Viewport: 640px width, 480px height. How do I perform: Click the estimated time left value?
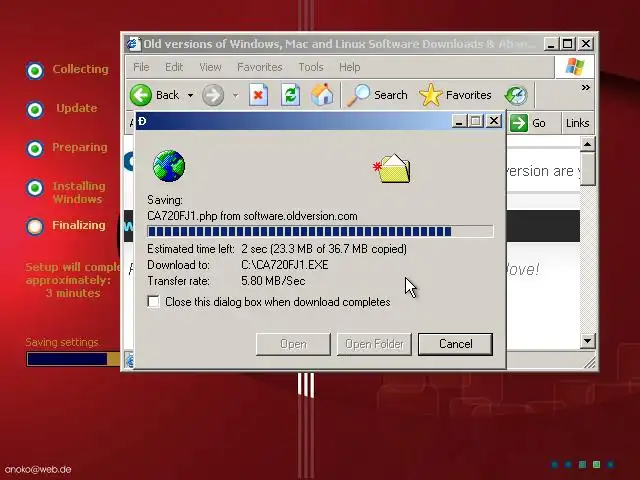pos(324,249)
